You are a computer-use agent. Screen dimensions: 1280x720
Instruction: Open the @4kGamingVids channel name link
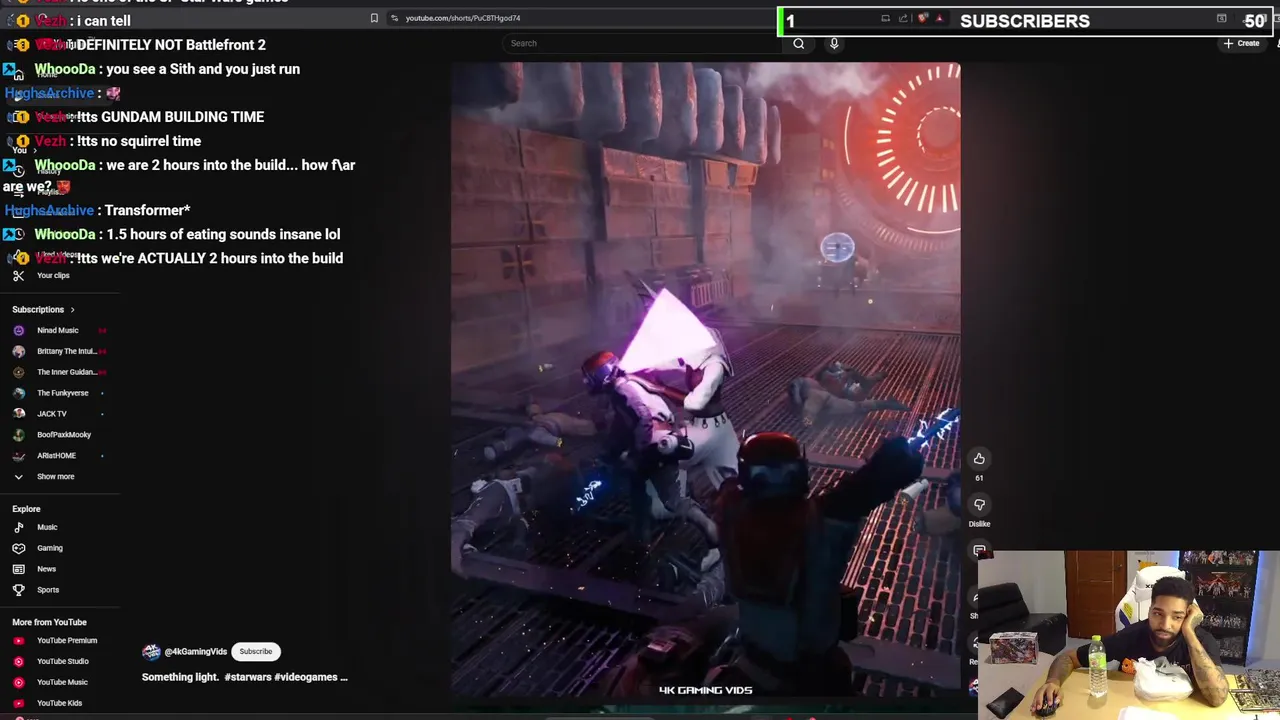tap(196, 652)
